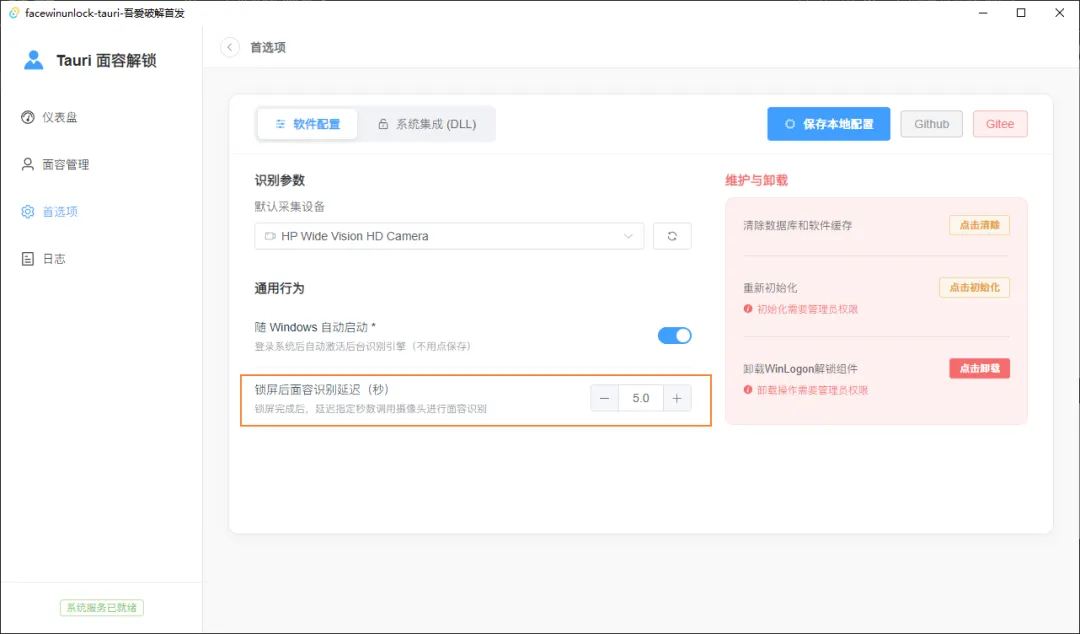Image resolution: width=1080 pixels, height=634 pixels.
Task: Click the 重新初始化 label
Action: (770, 288)
